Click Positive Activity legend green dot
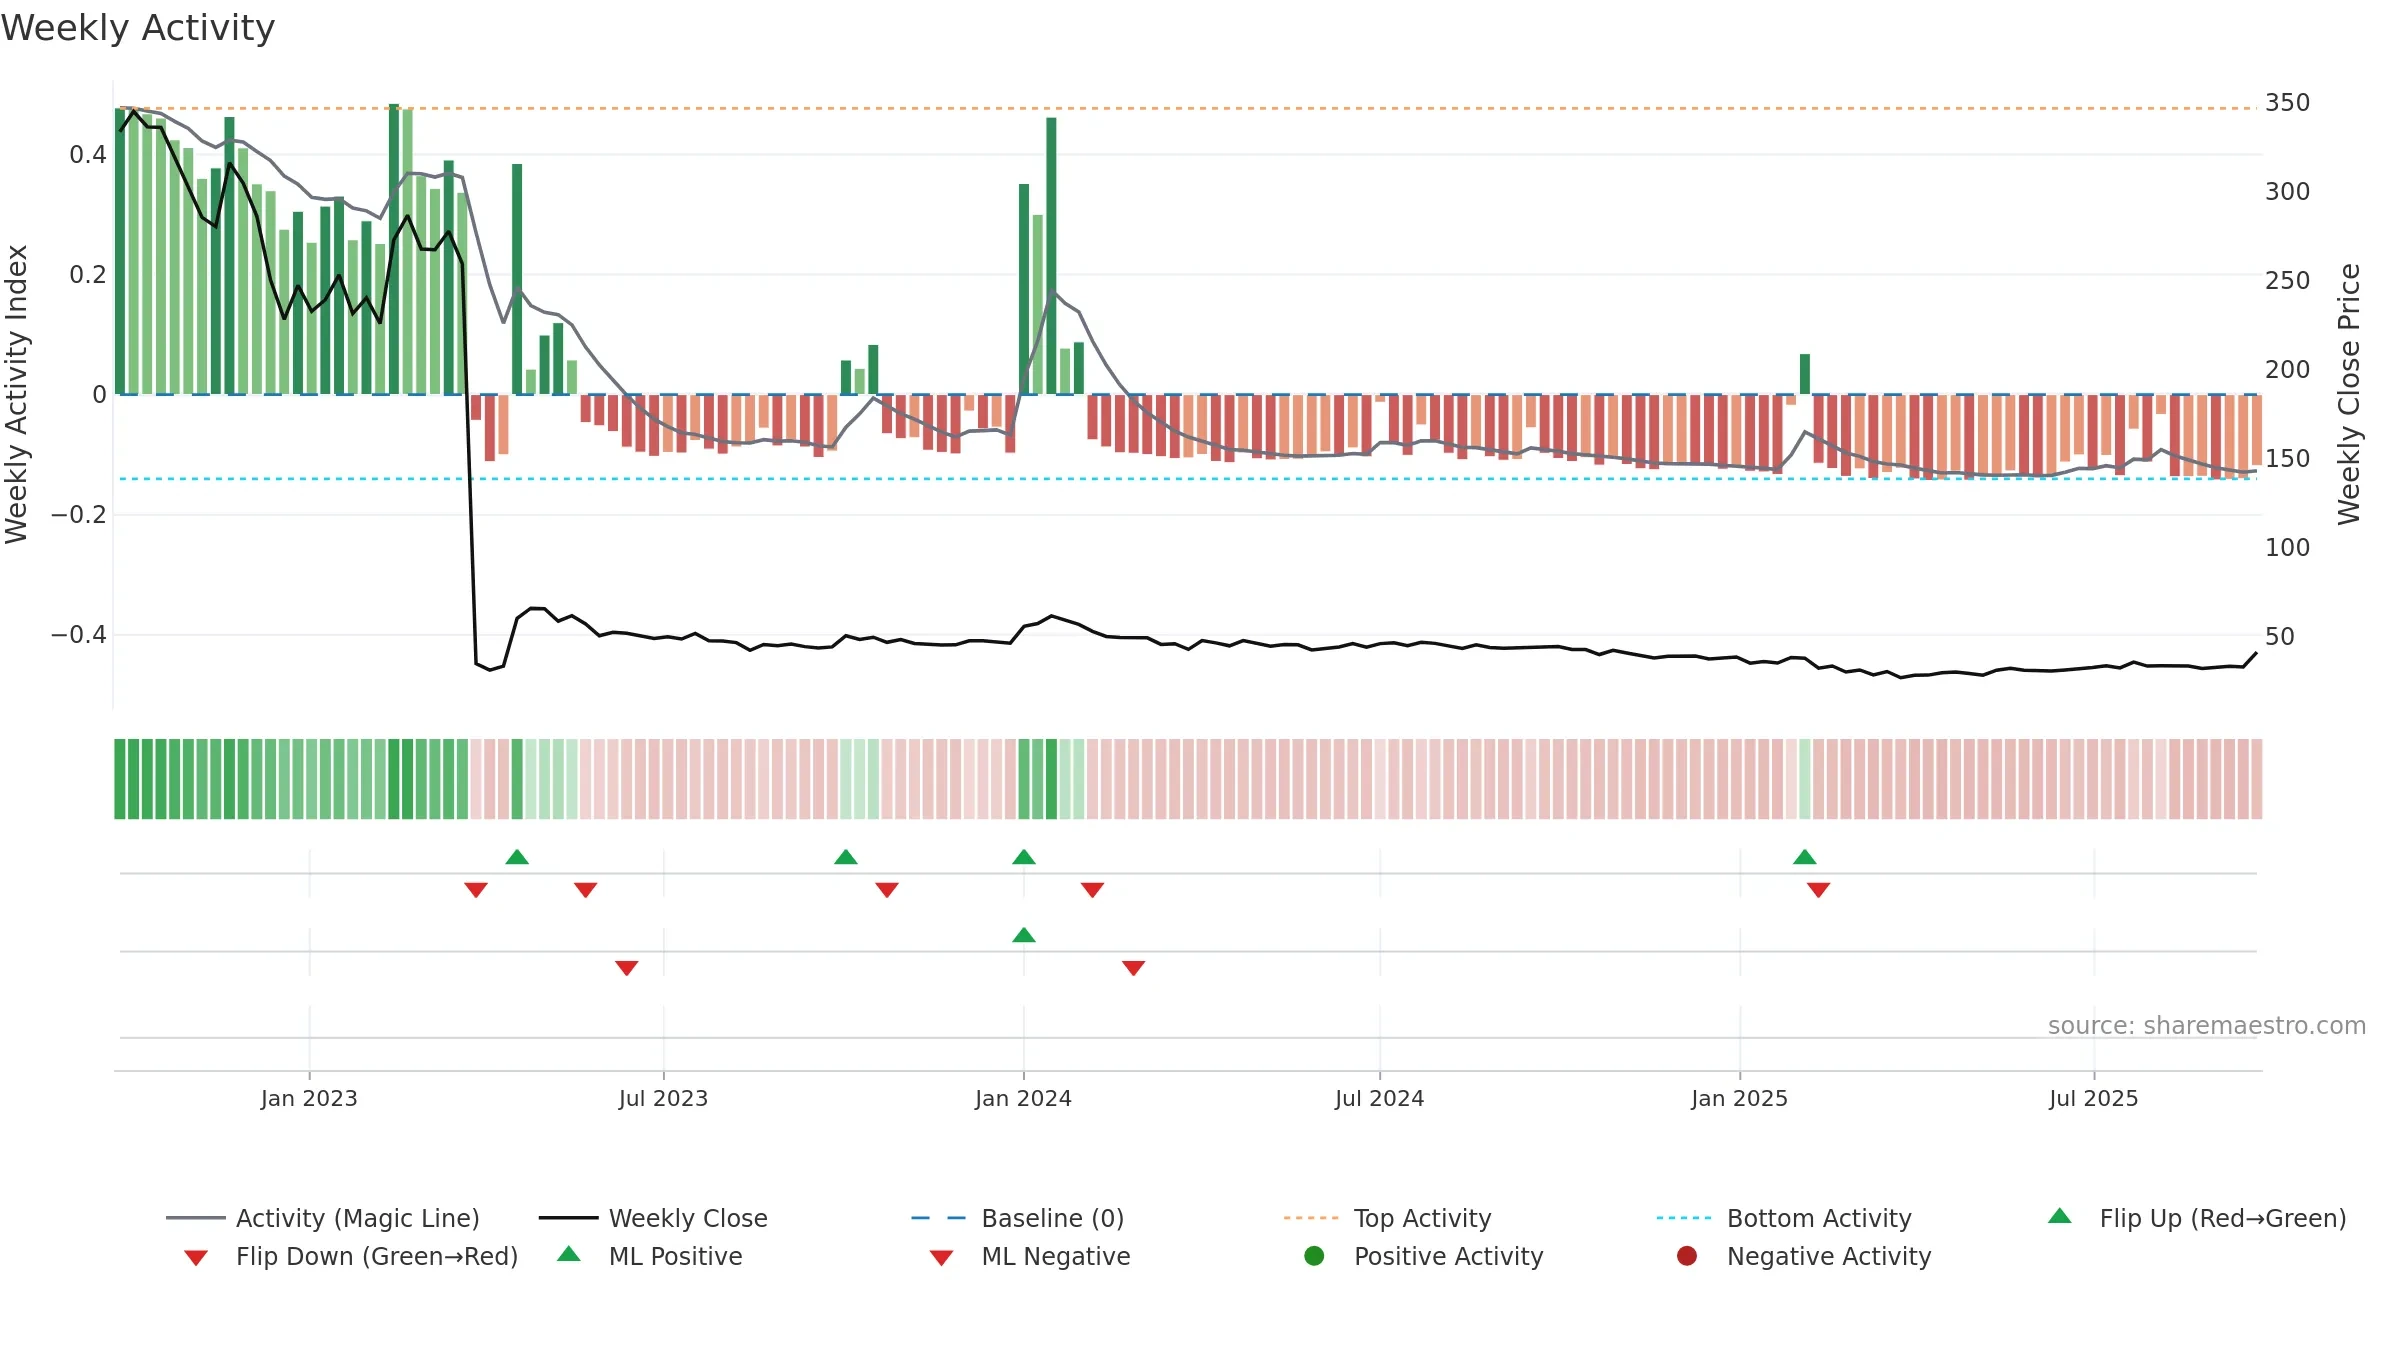2400x1350 pixels. coord(1314,1256)
